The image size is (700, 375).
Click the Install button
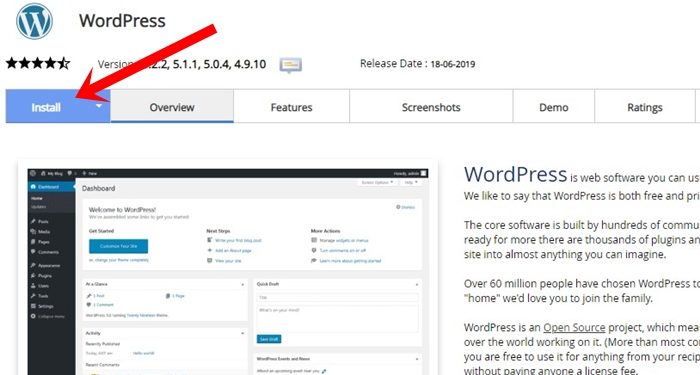pos(46,107)
